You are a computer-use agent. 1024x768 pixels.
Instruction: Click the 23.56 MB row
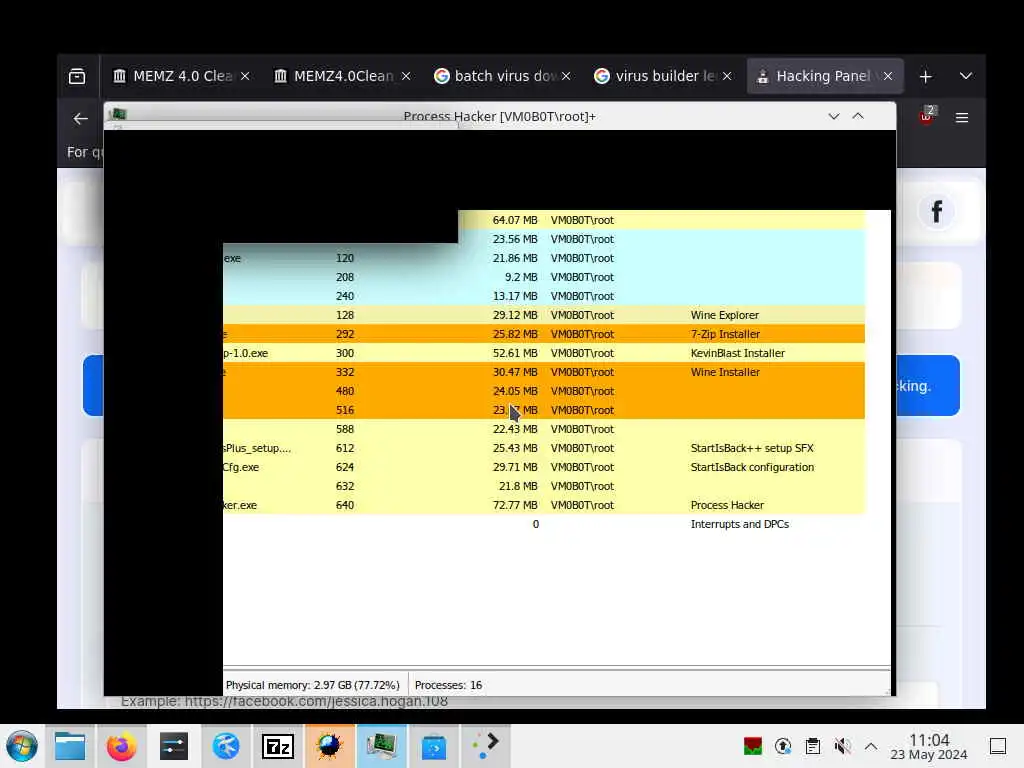tap(661, 239)
